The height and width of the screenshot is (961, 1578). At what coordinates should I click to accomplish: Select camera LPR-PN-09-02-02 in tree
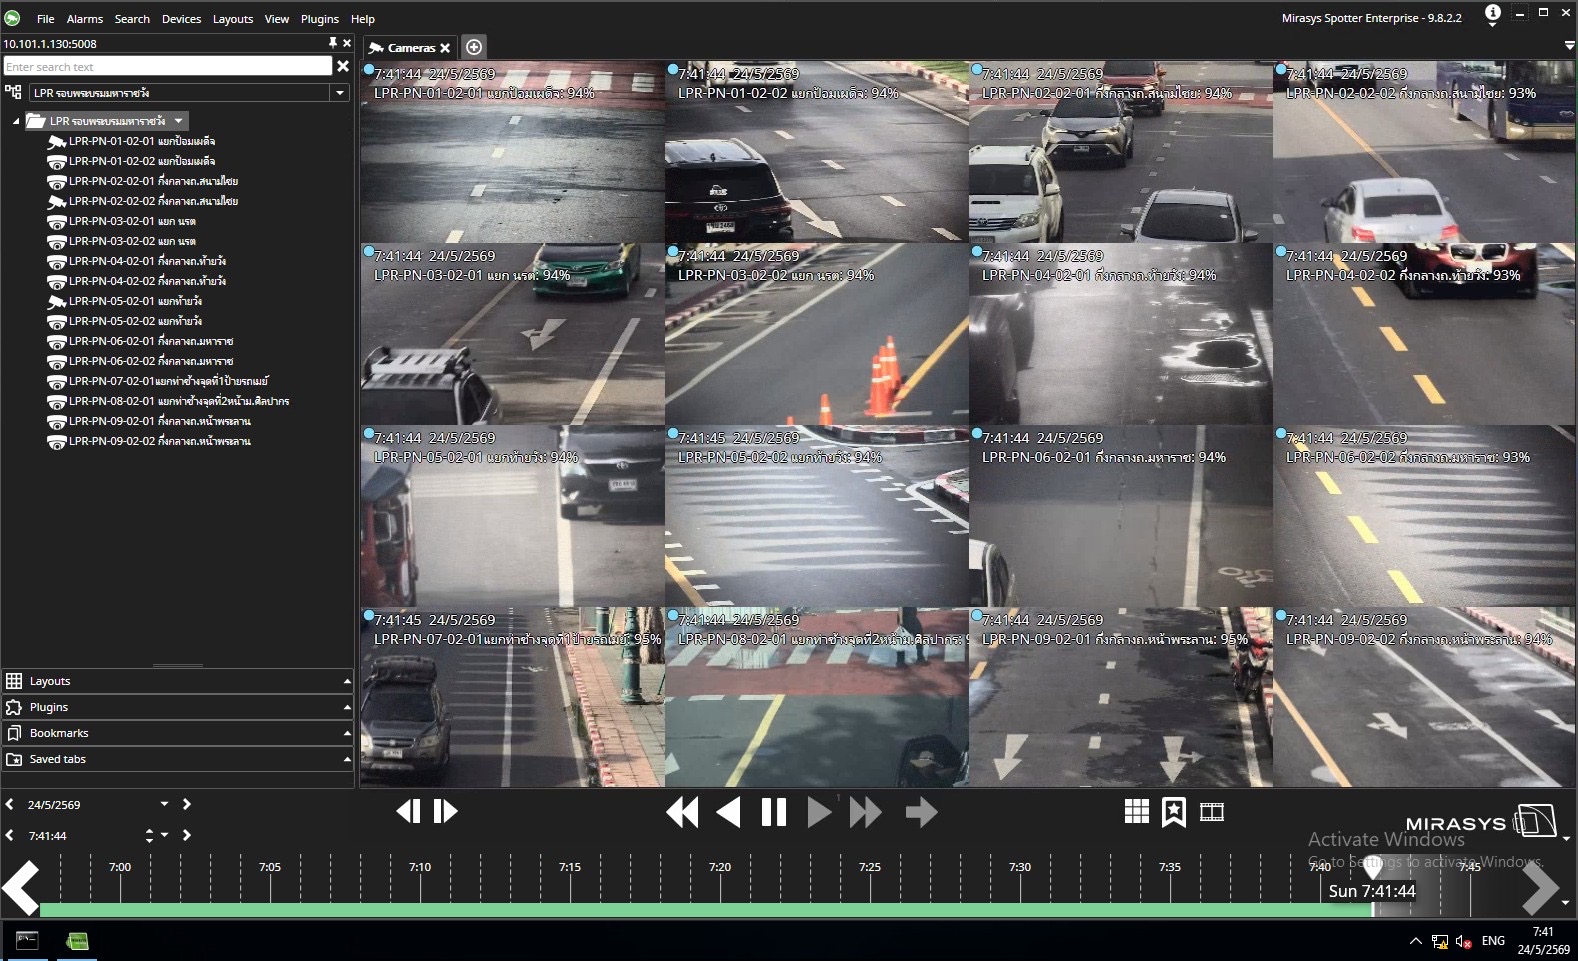[x=159, y=441]
